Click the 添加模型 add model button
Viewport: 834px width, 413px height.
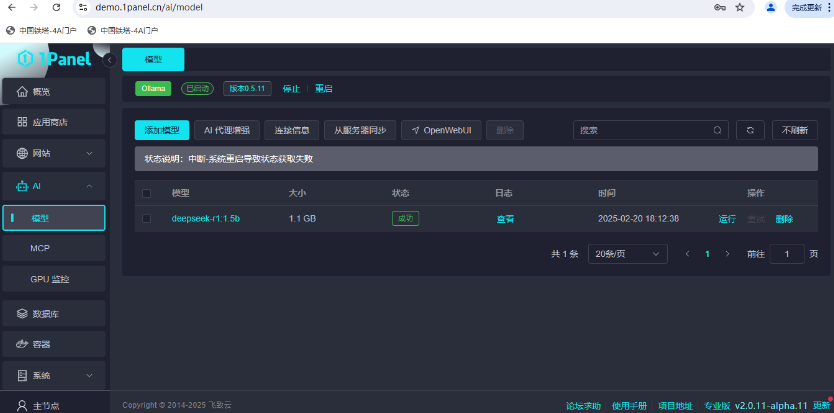(x=162, y=130)
